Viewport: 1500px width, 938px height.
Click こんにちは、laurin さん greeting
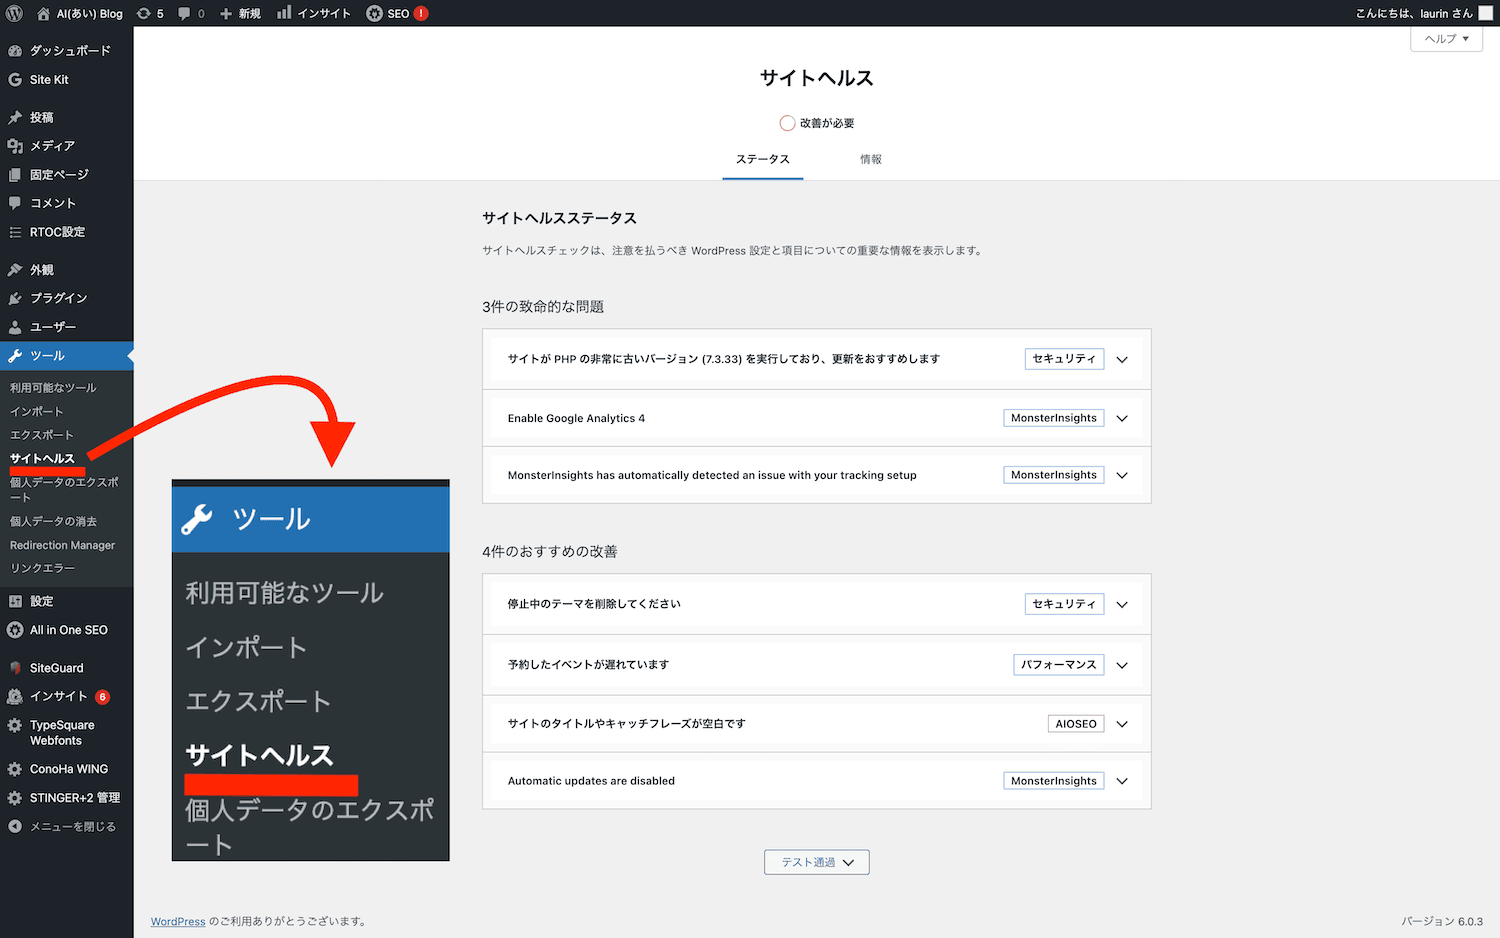point(1414,13)
